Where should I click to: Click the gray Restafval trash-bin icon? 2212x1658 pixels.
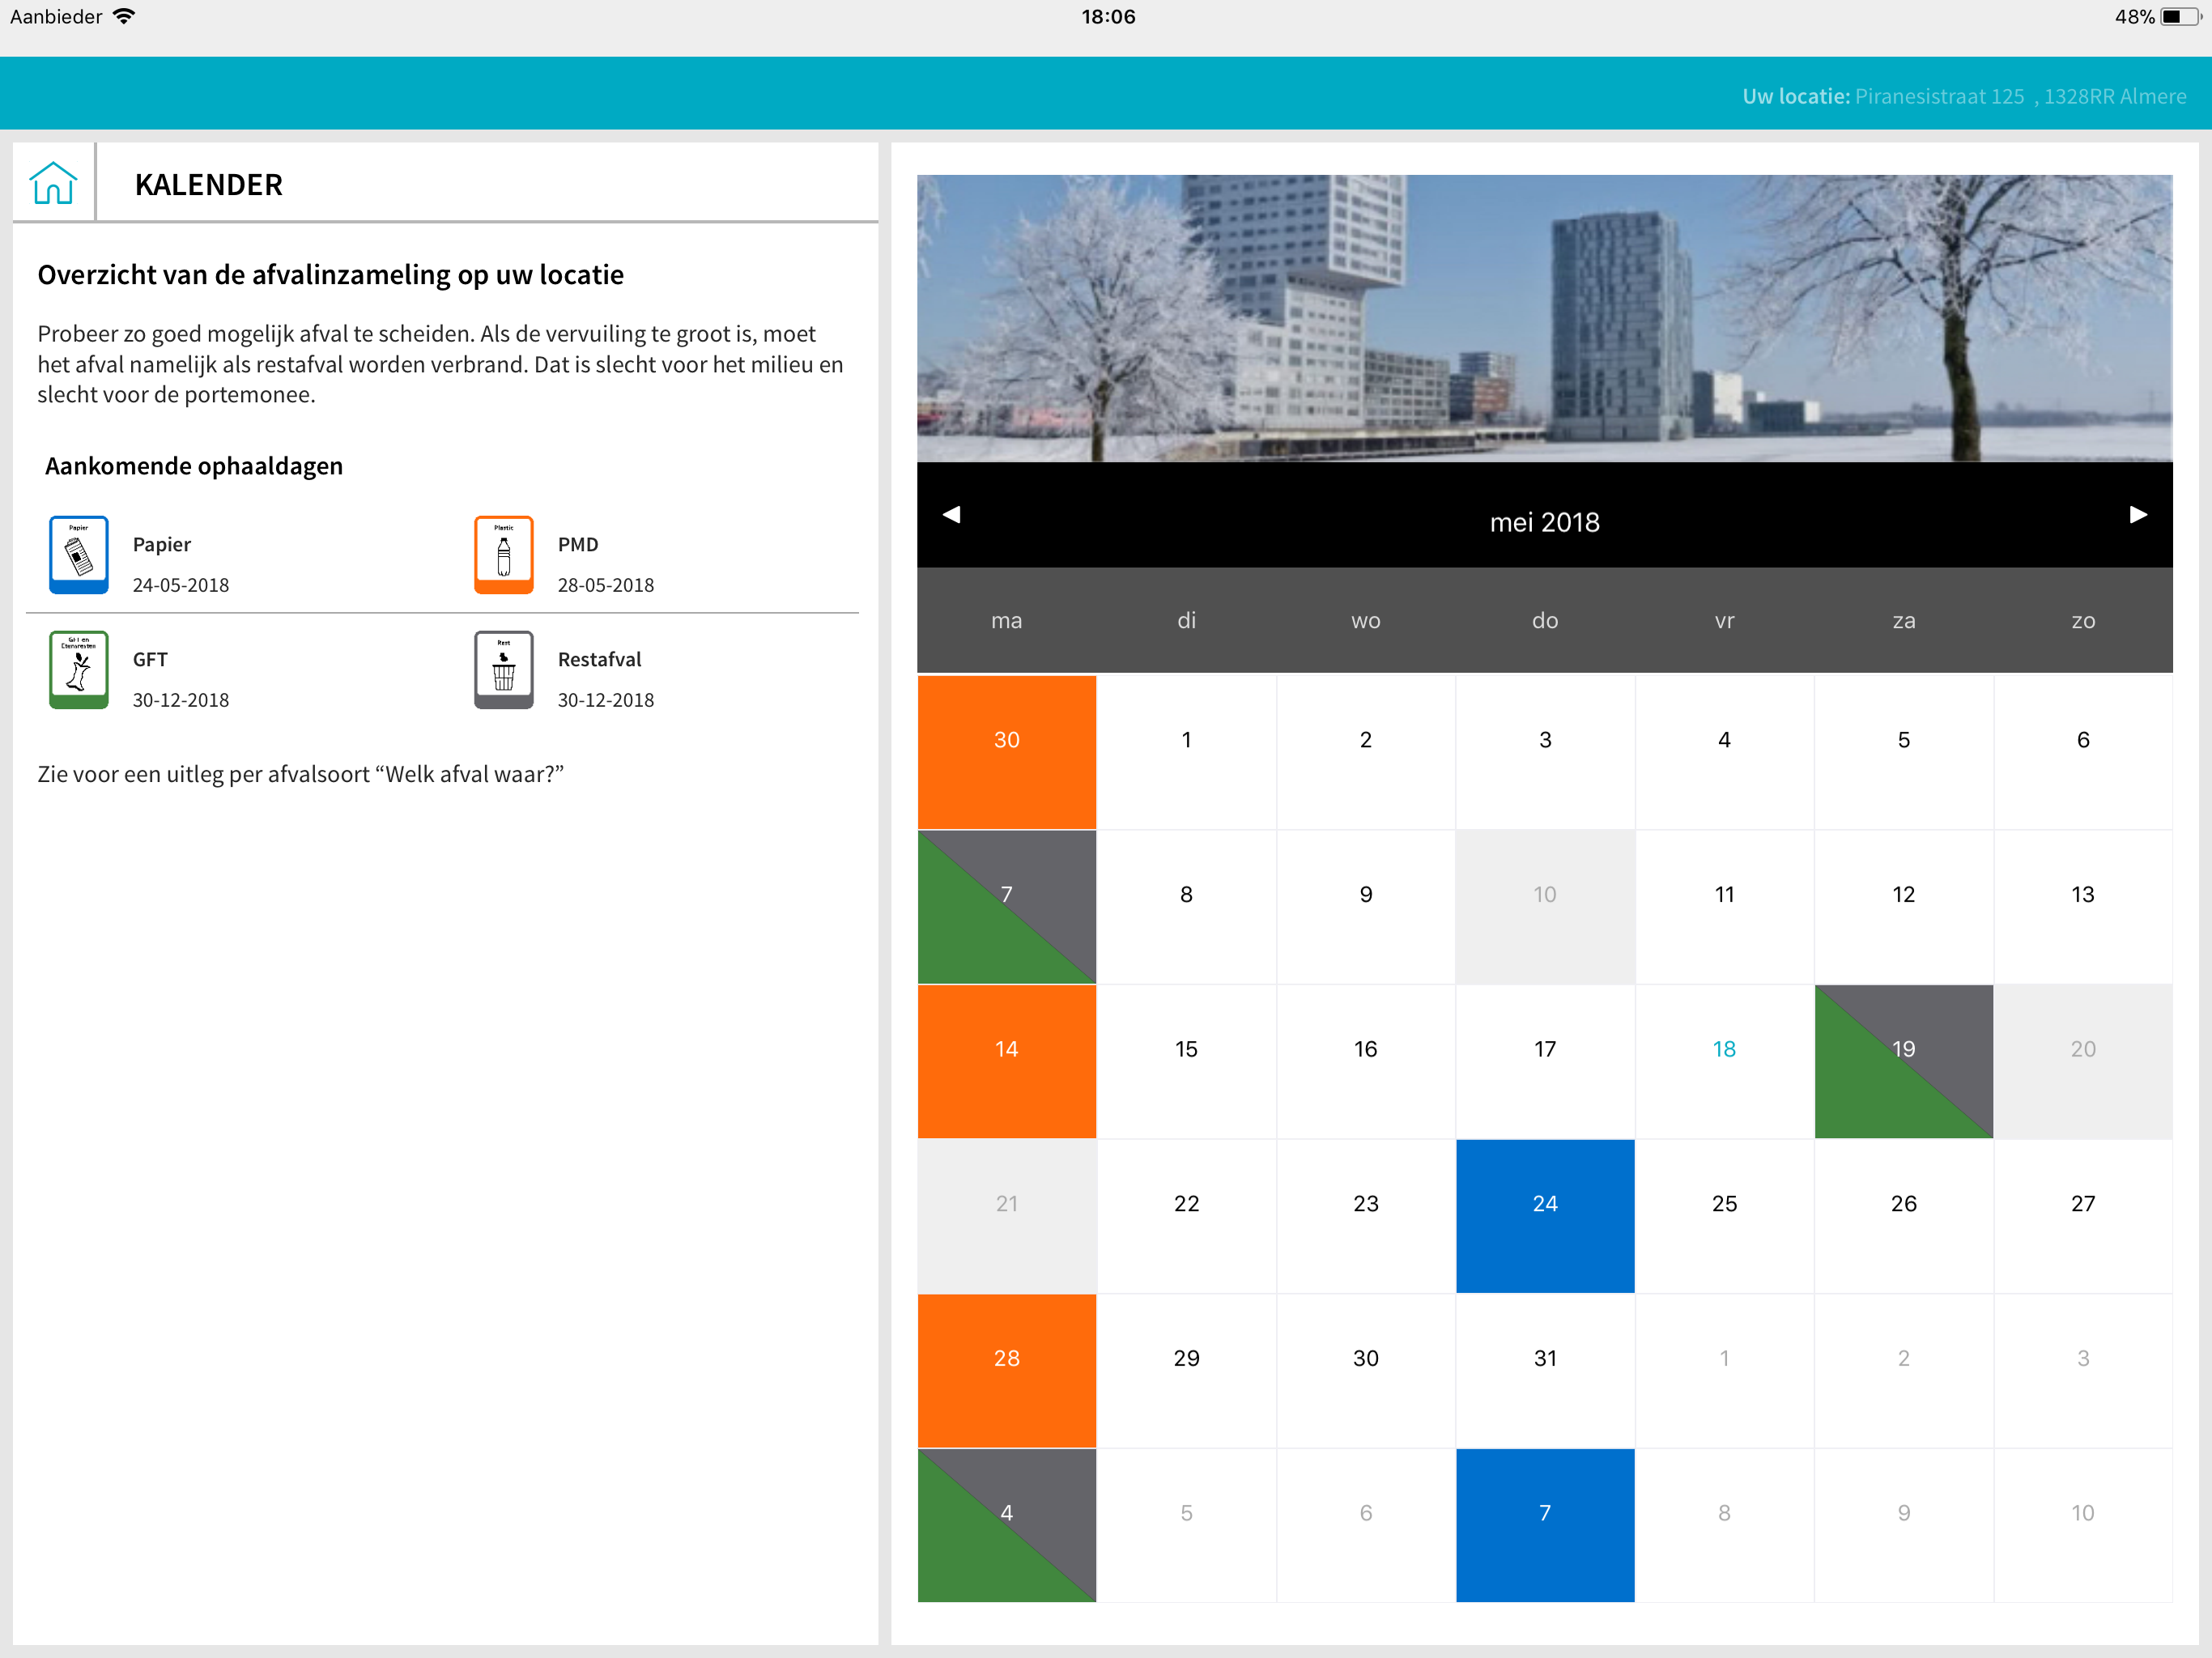pos(503,669)
